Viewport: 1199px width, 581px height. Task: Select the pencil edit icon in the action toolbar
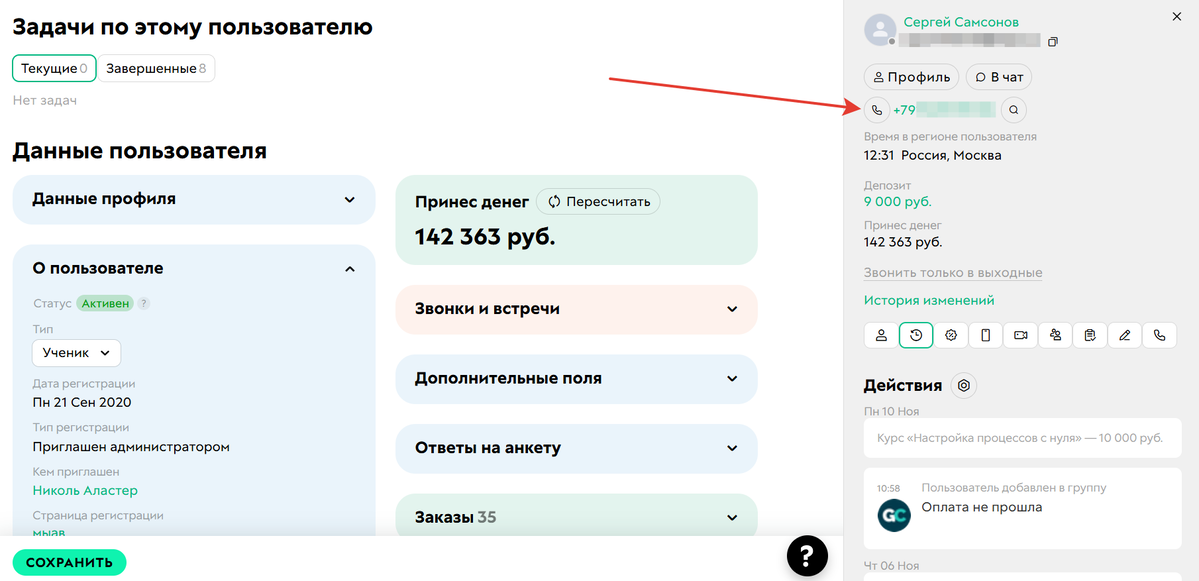click(x=1125, y=335)
